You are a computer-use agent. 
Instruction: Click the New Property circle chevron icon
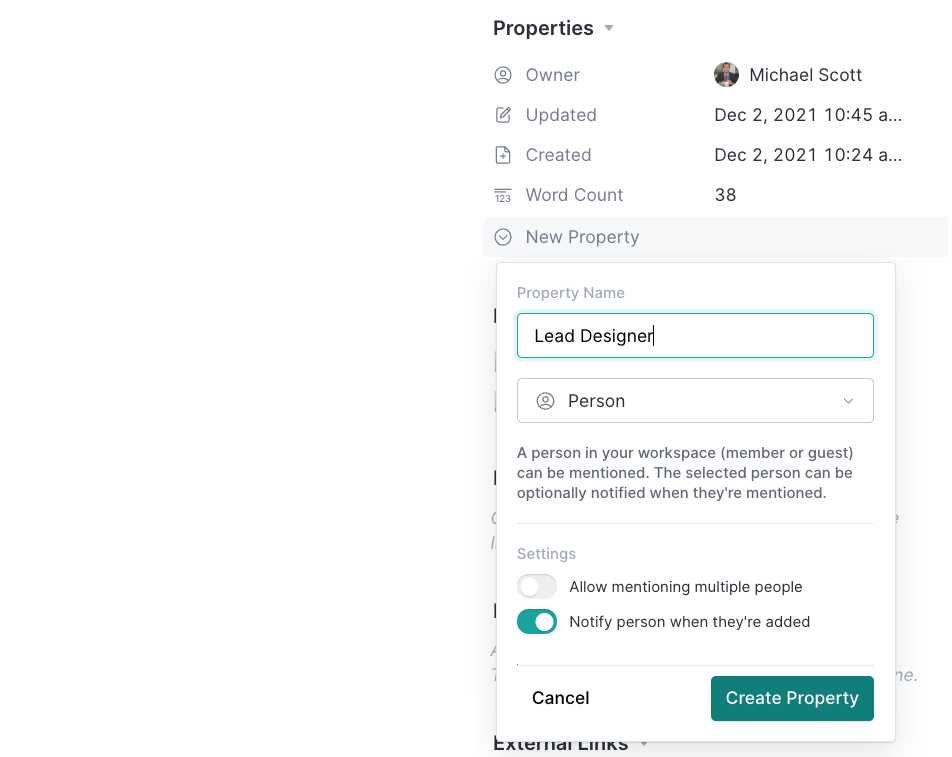[x=503, y=237]
